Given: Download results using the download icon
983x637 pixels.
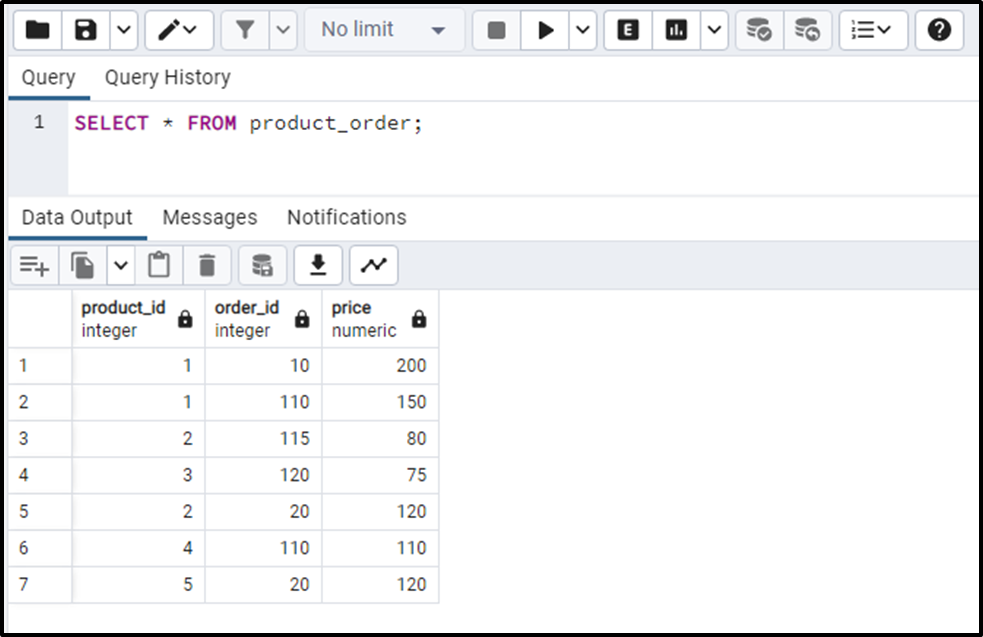Looking at the screenshot, I should coord(318,265).
